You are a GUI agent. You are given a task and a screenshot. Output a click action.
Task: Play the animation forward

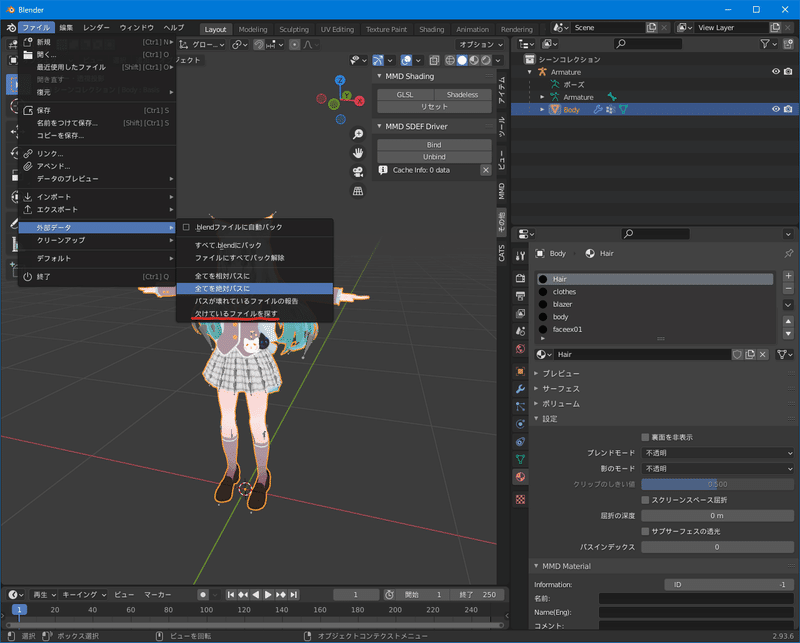click(x=268, y=595)
